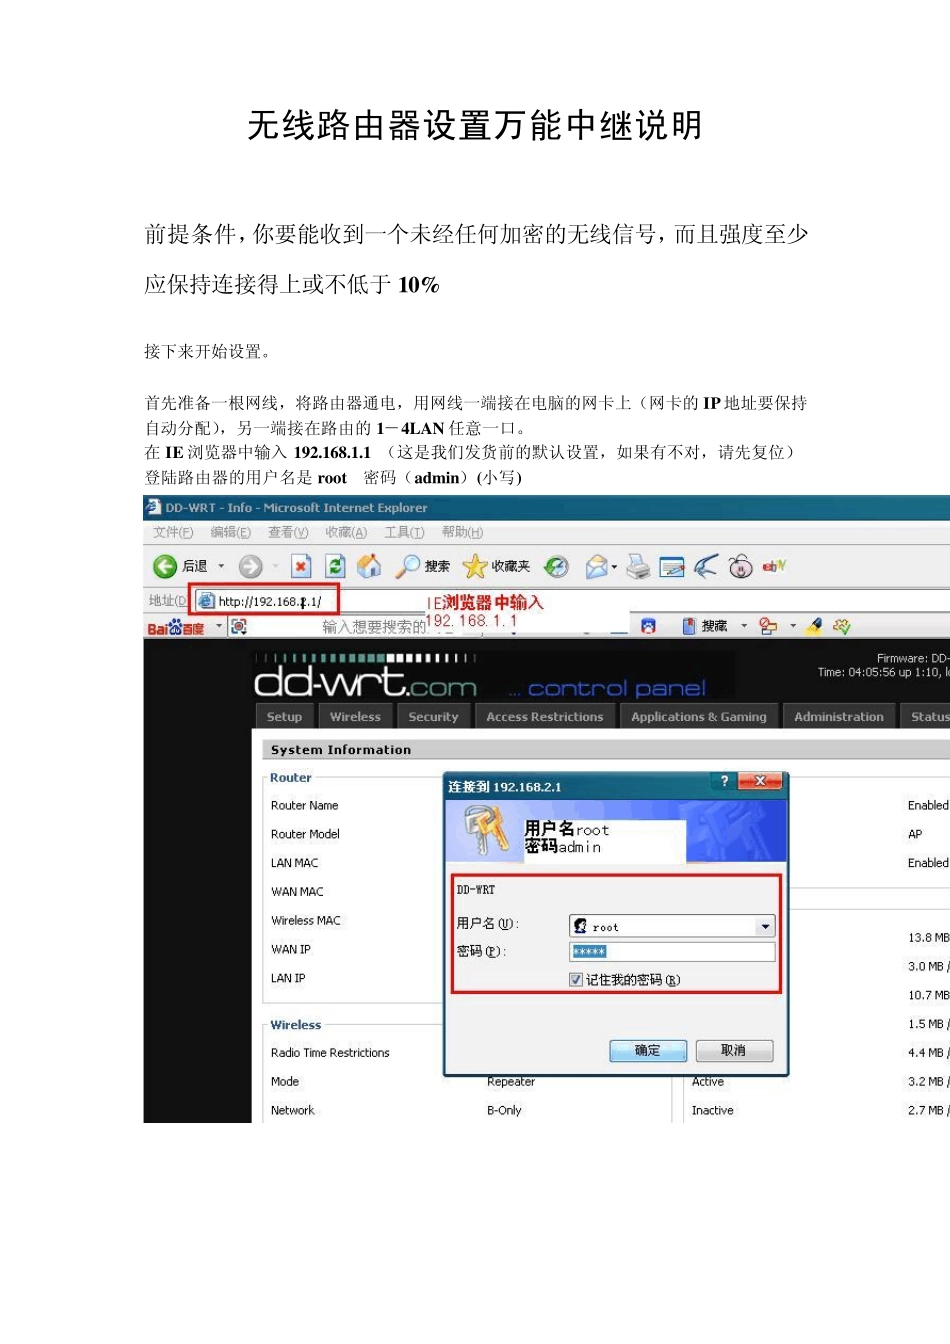The image size is (950, 1344).
Task: Click the dd-wrt.com logo
Action: 365,684
